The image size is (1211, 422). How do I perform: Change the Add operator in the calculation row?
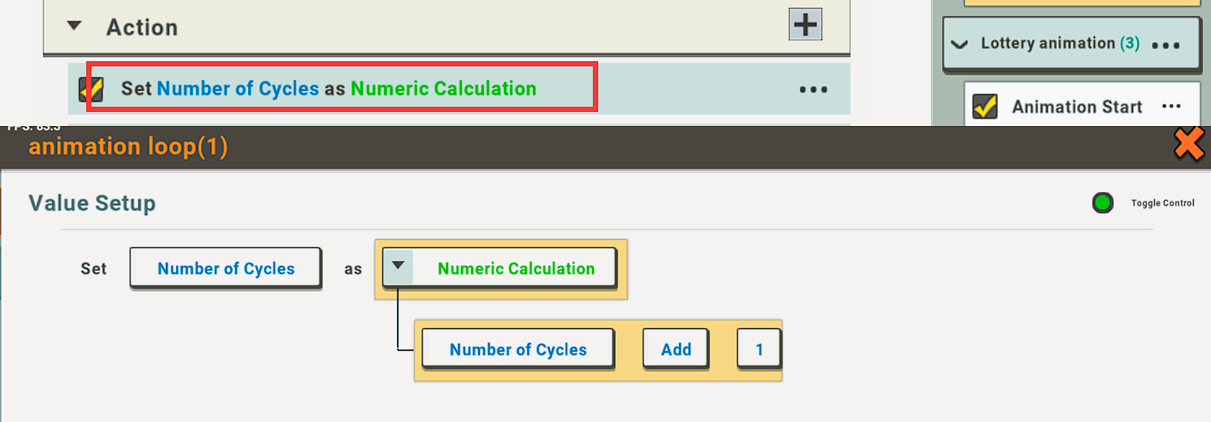click(676, 350)
